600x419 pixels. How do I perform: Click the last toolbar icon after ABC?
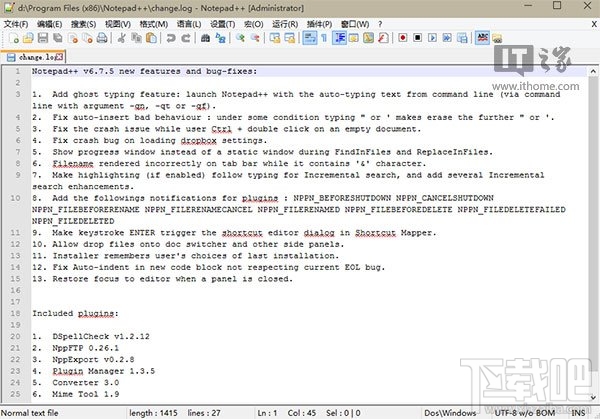pyautogui.click(x=497, y=38)
